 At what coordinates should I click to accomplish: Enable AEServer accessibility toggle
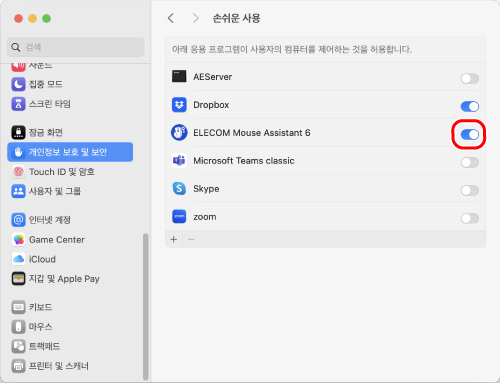pyautogui.click(x=470, y=79)
